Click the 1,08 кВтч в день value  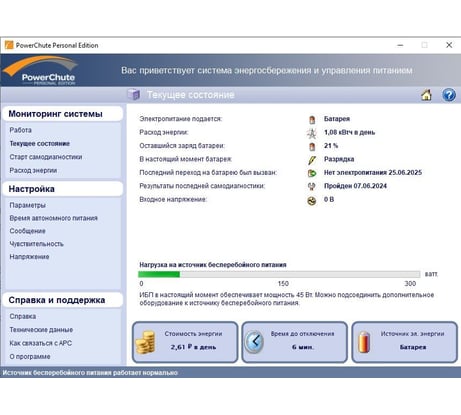click(x=349, y=132)
